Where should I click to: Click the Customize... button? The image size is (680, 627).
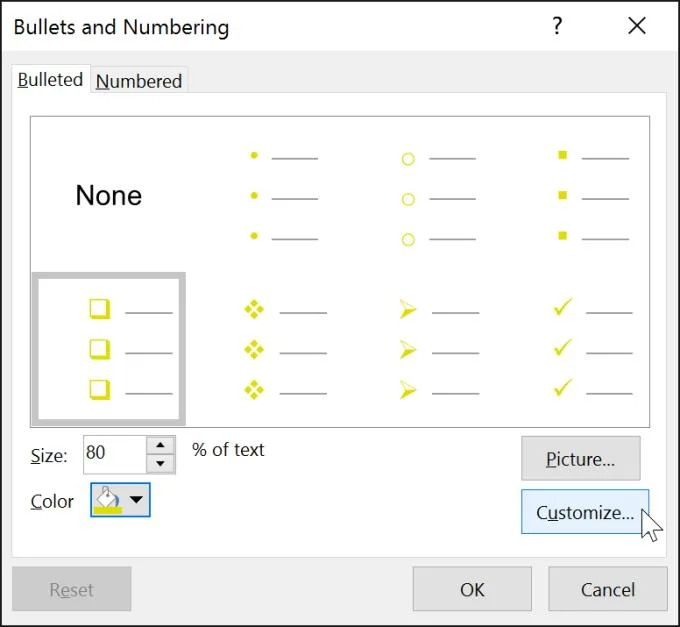pyautogui.click(x=585, y=512)
